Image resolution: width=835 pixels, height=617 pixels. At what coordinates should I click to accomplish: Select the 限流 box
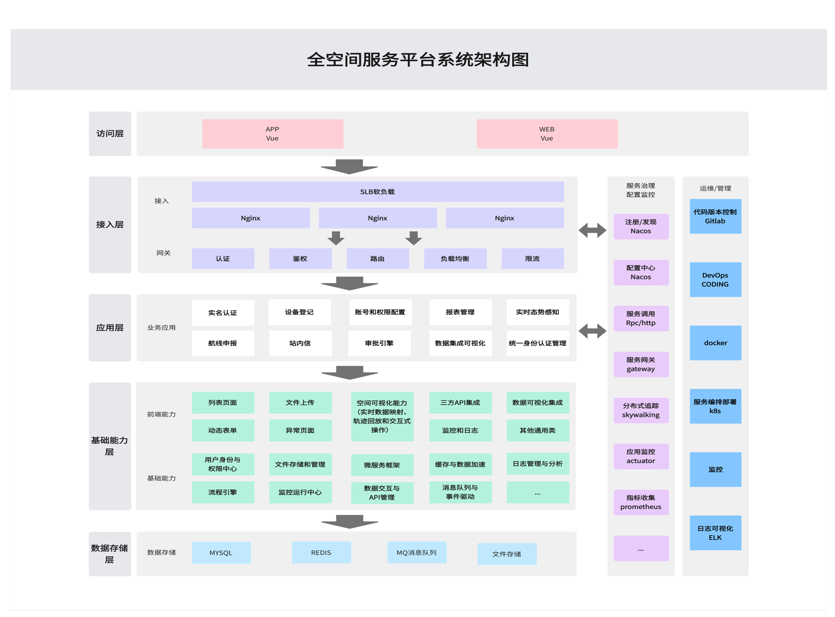pos(533,259)
